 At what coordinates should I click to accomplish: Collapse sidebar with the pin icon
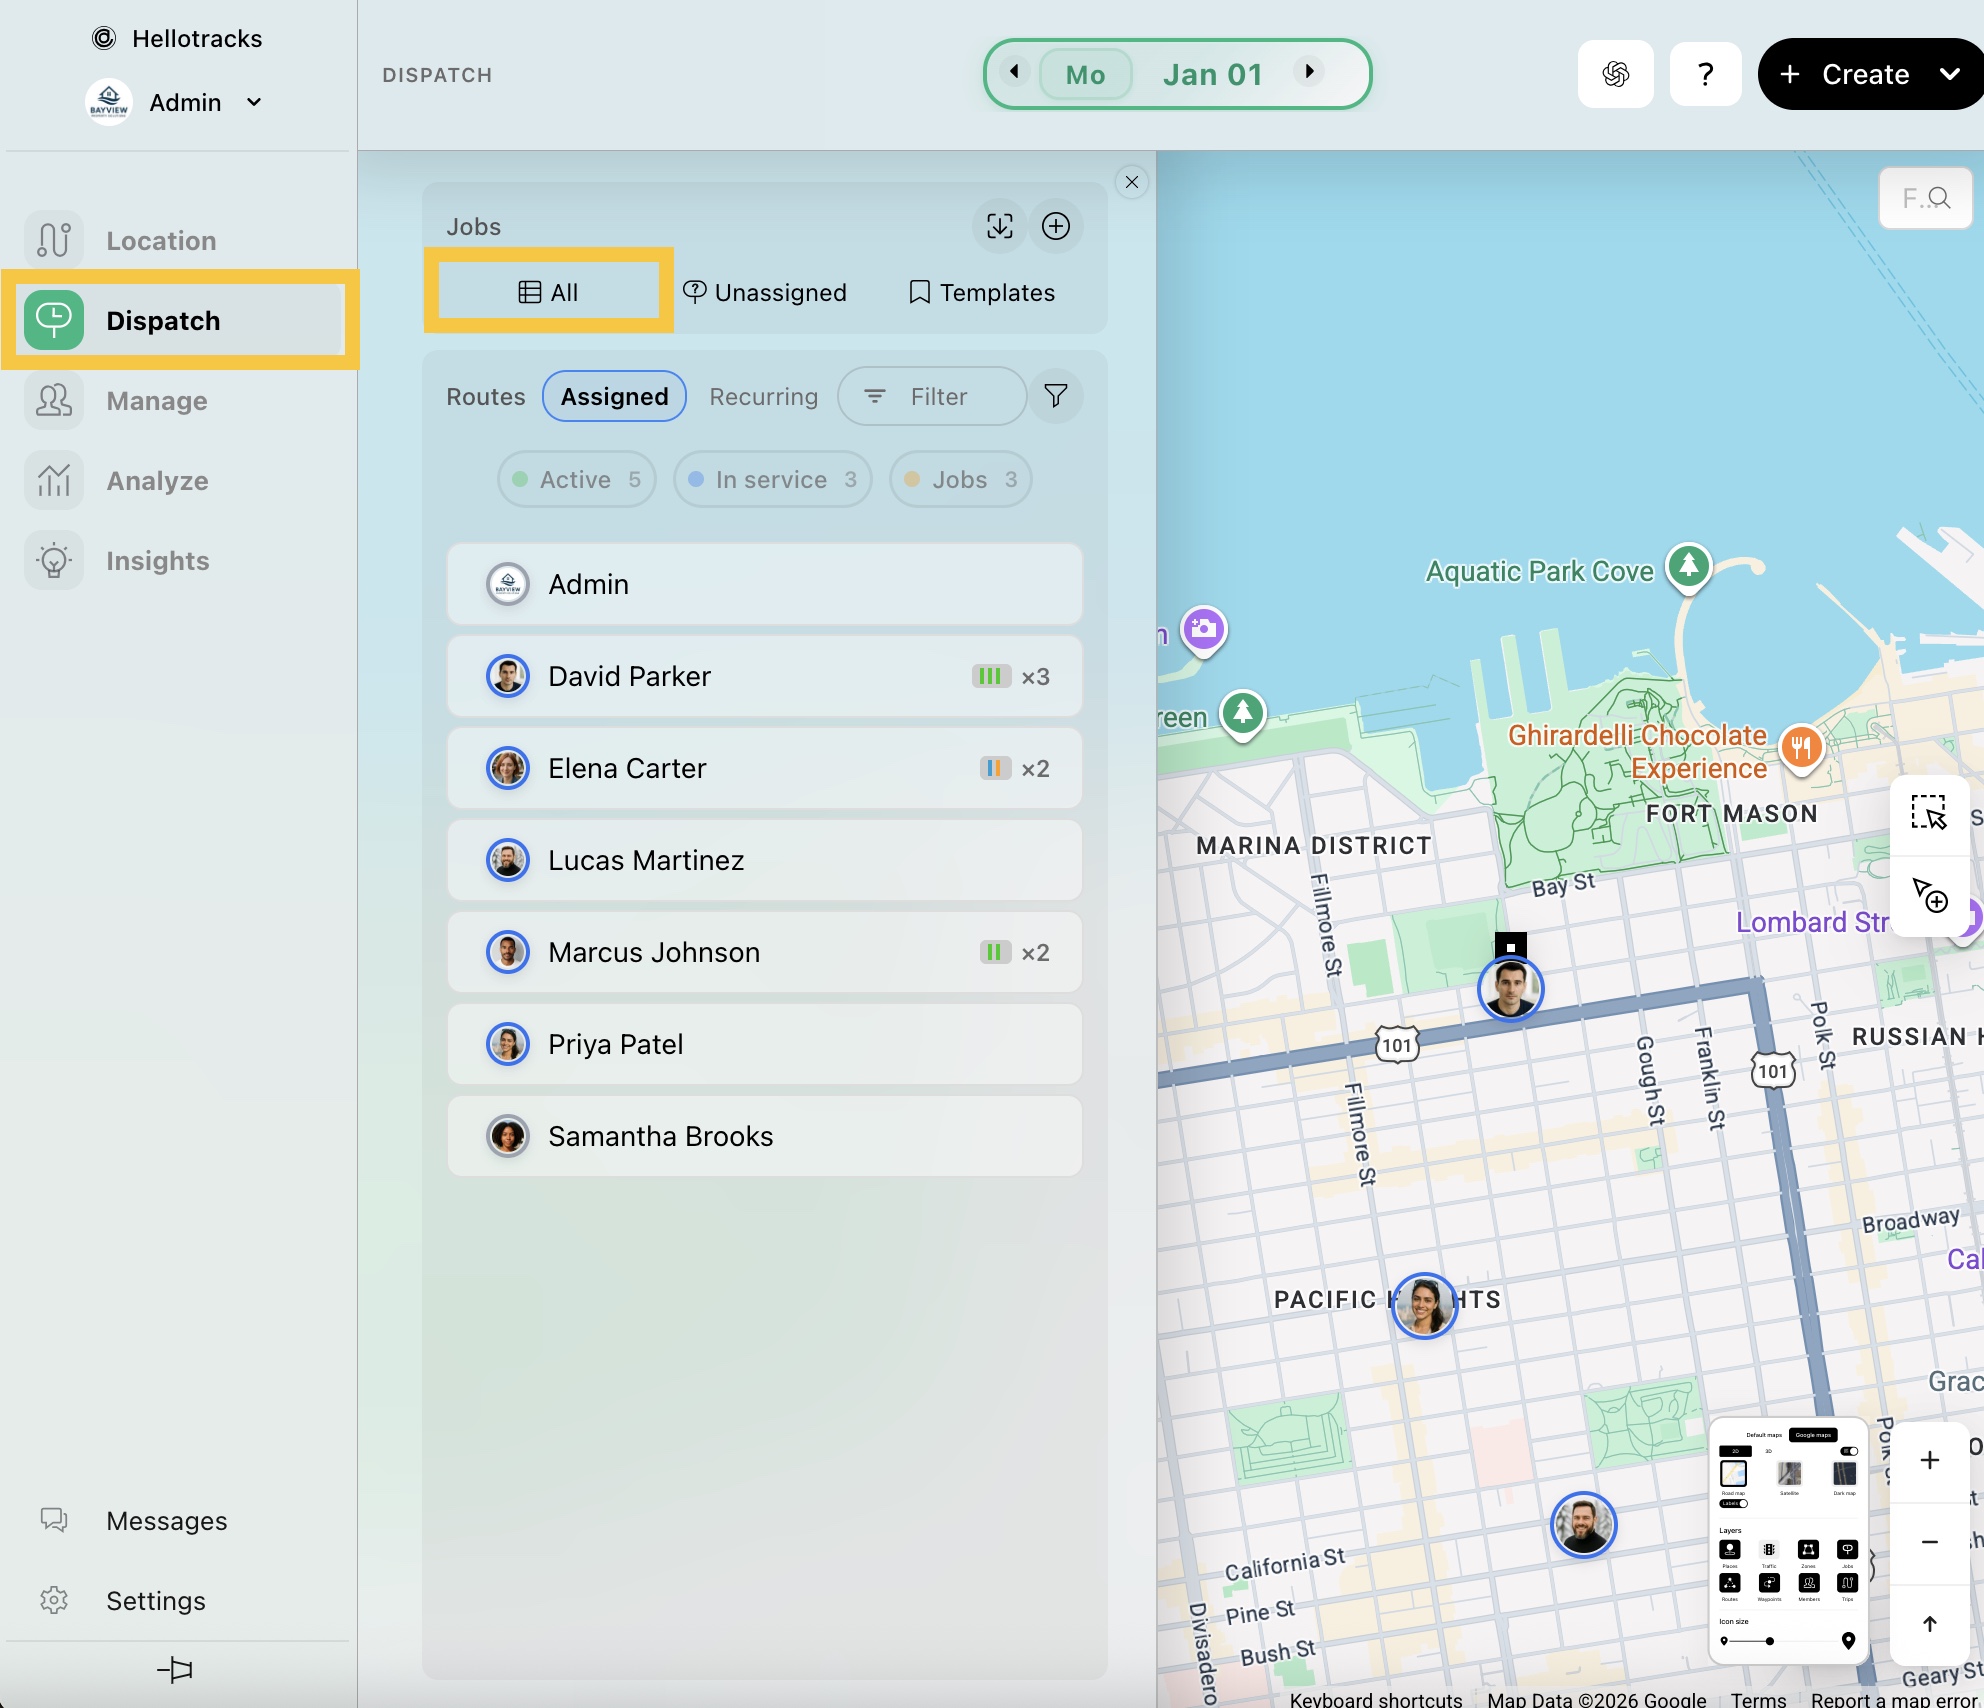(x=175, y=1669)
